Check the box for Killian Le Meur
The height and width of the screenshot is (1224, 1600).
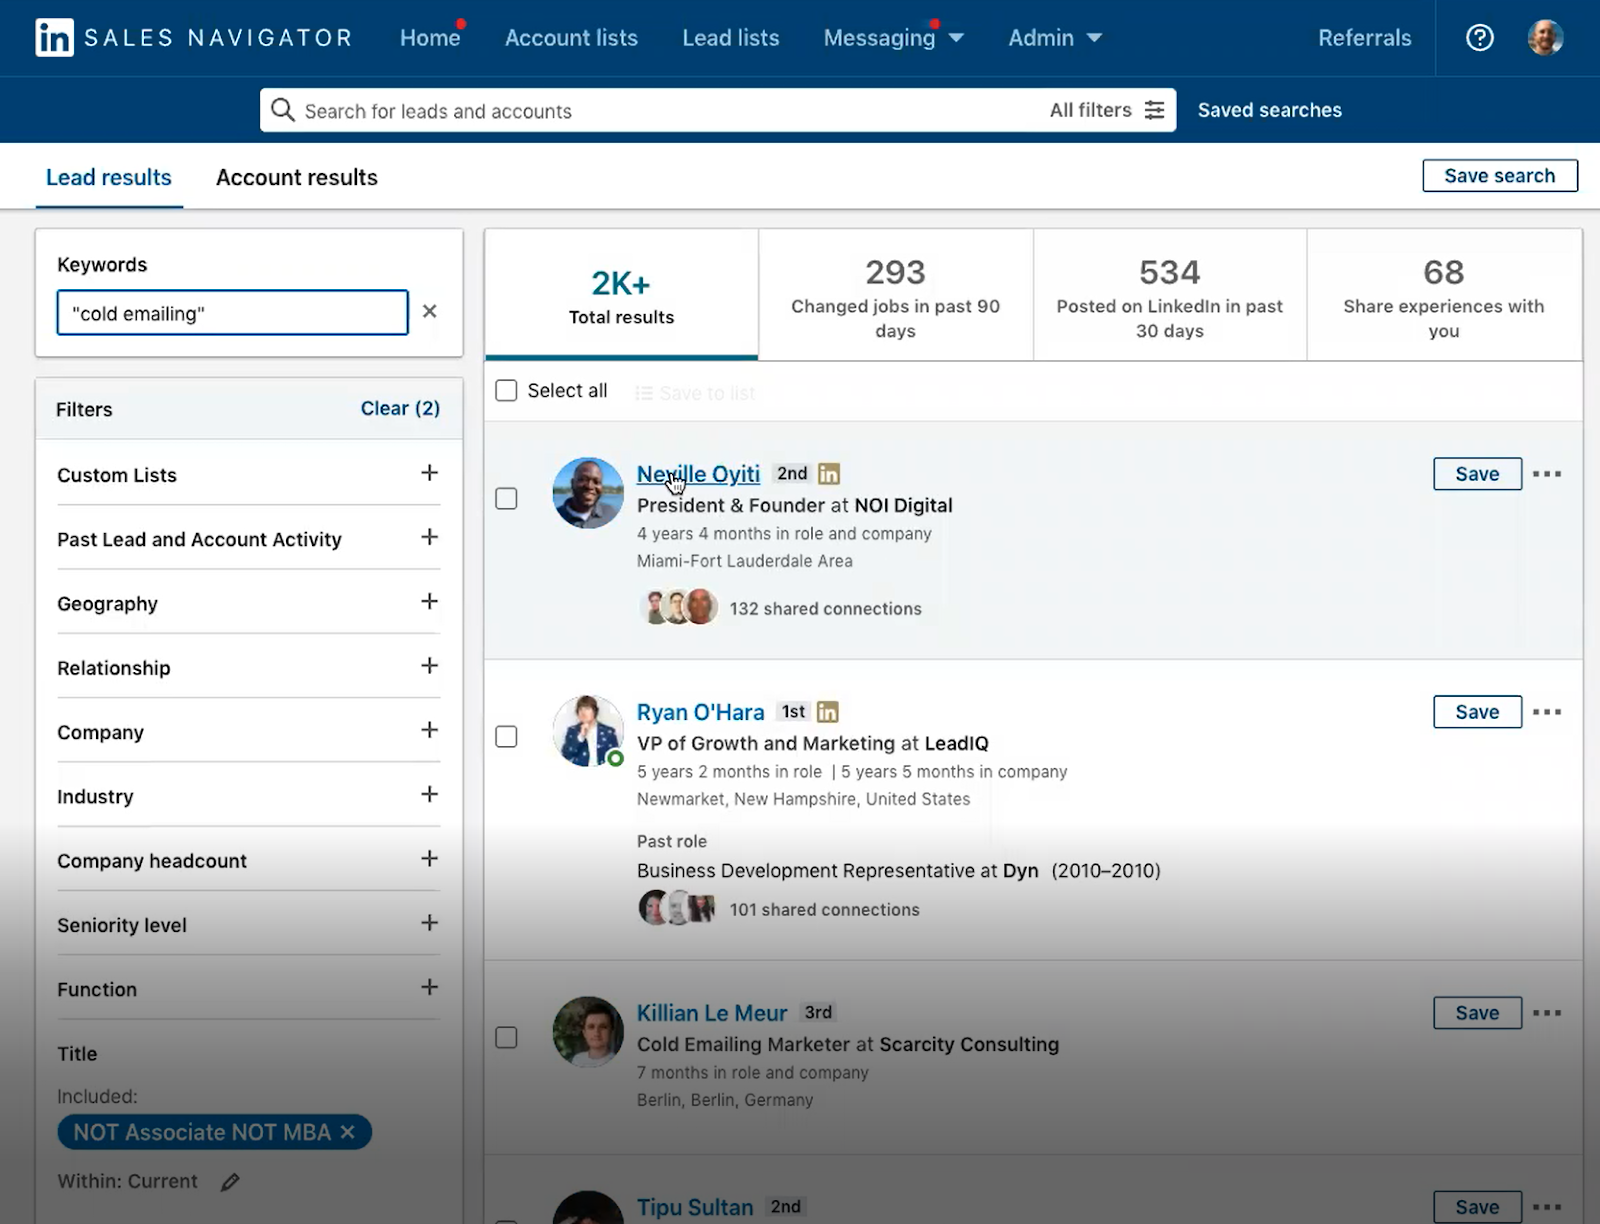pyautogui.click(x=507, y=1037)
